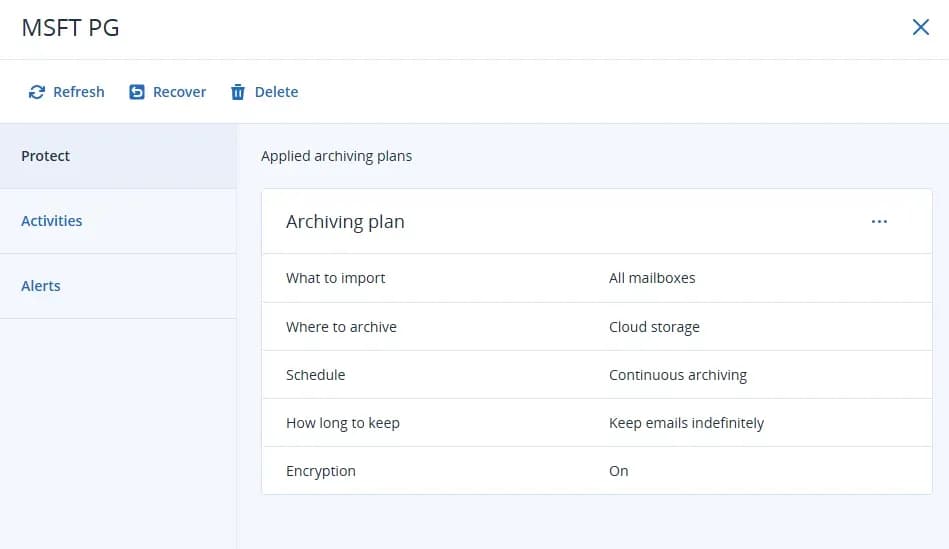The height and width of the screenshot is (549, 949).
Task: Click the Recover arrow icon
Action: point(137,92)
